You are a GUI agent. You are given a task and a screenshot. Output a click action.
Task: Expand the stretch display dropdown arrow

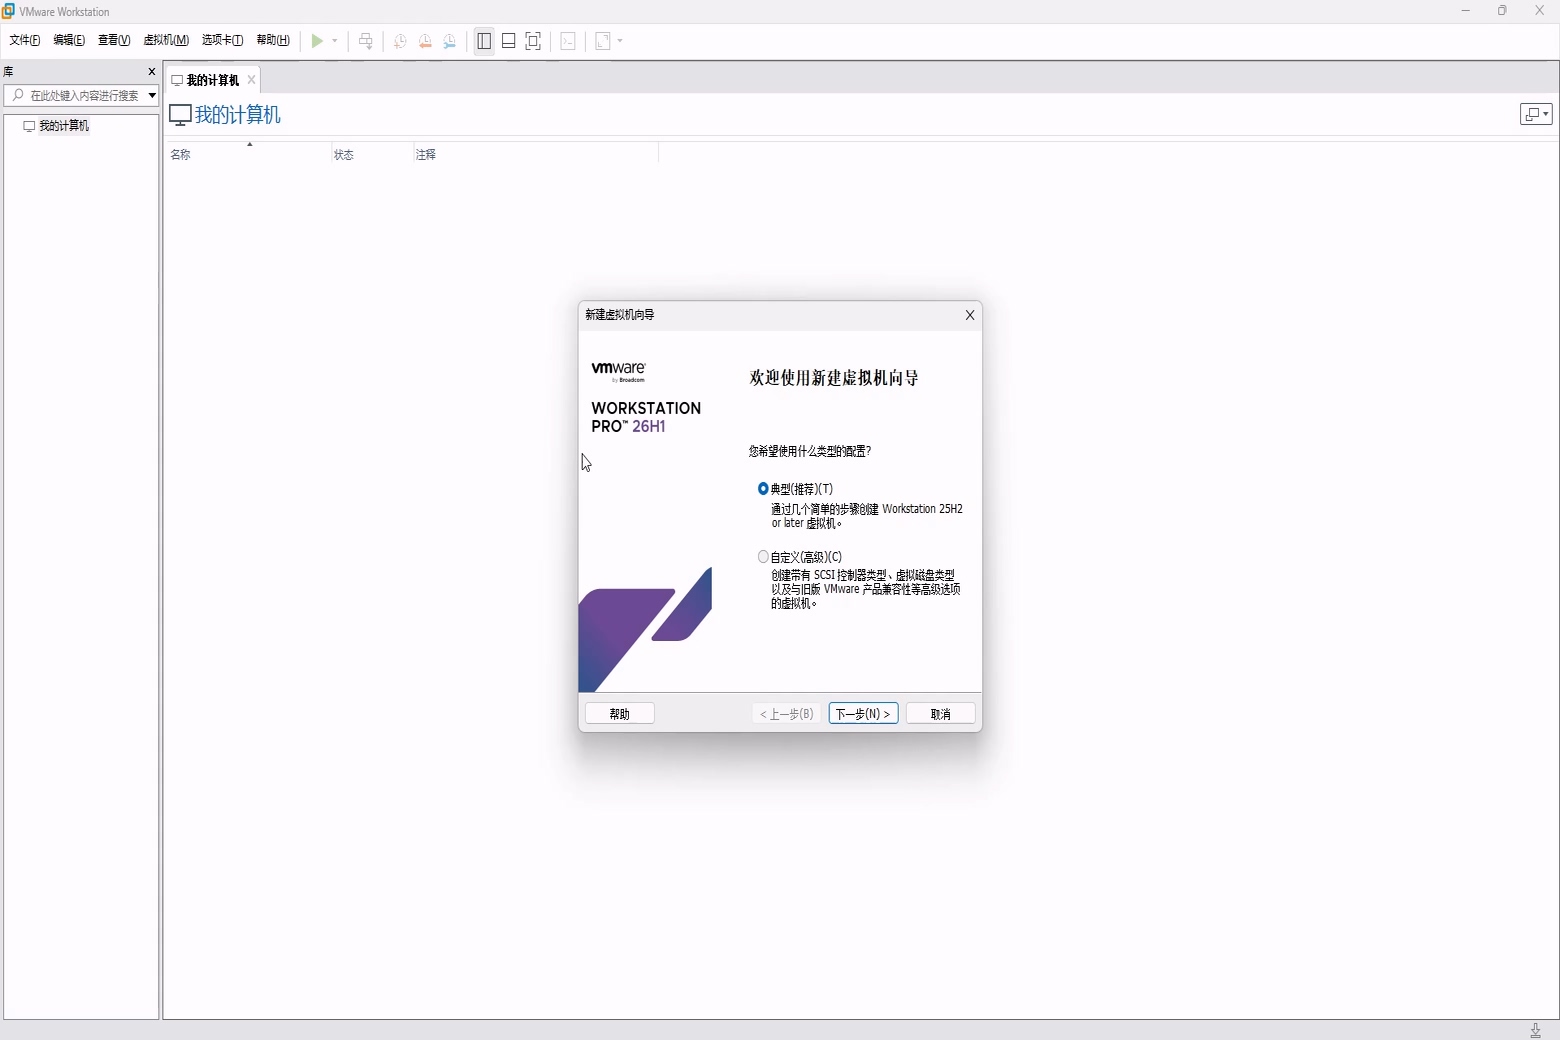[620, 41]
